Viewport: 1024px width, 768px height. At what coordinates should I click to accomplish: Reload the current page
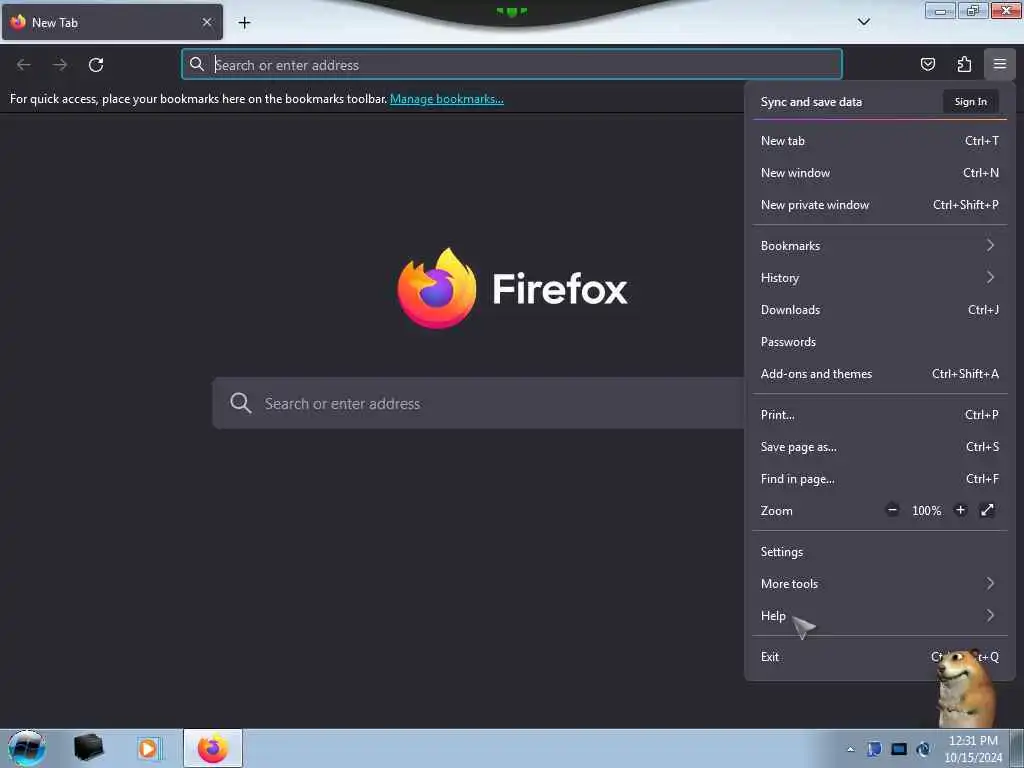(x=96, y=65)
